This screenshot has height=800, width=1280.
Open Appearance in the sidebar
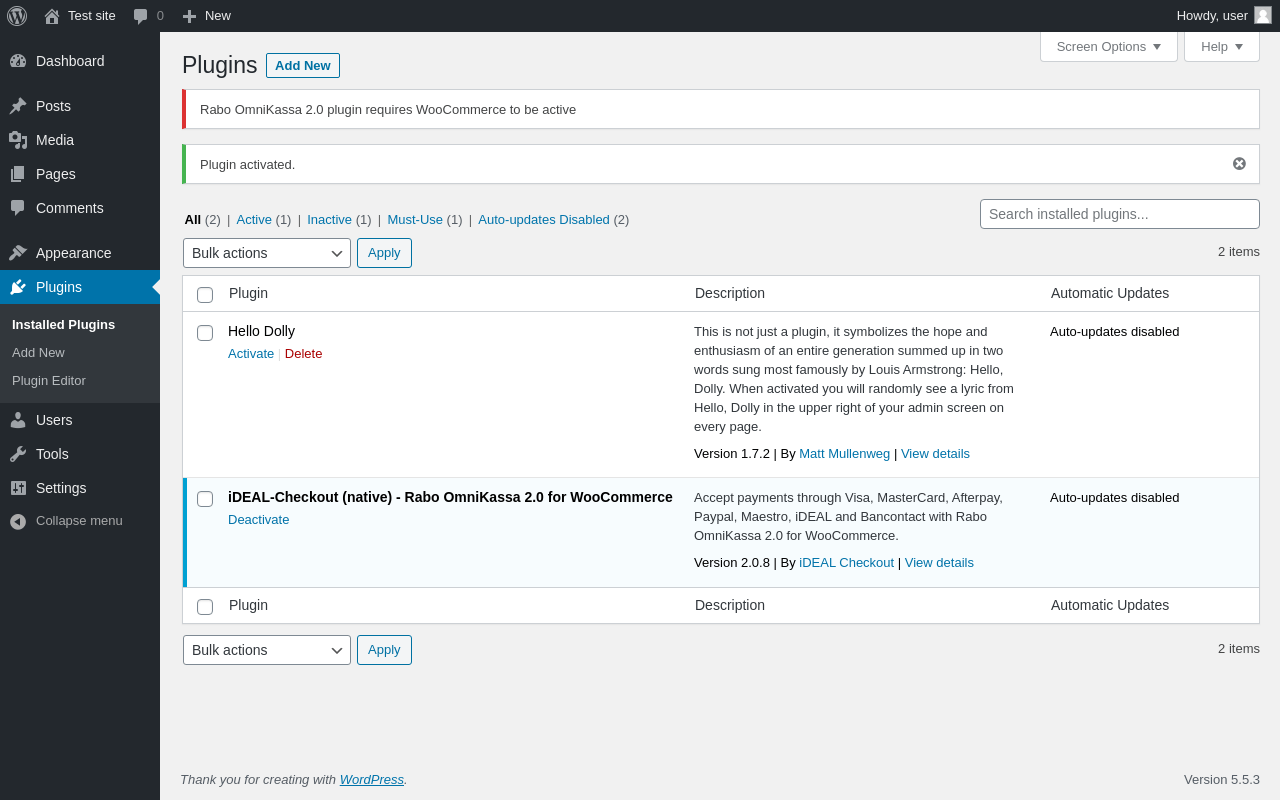(80, 253)
